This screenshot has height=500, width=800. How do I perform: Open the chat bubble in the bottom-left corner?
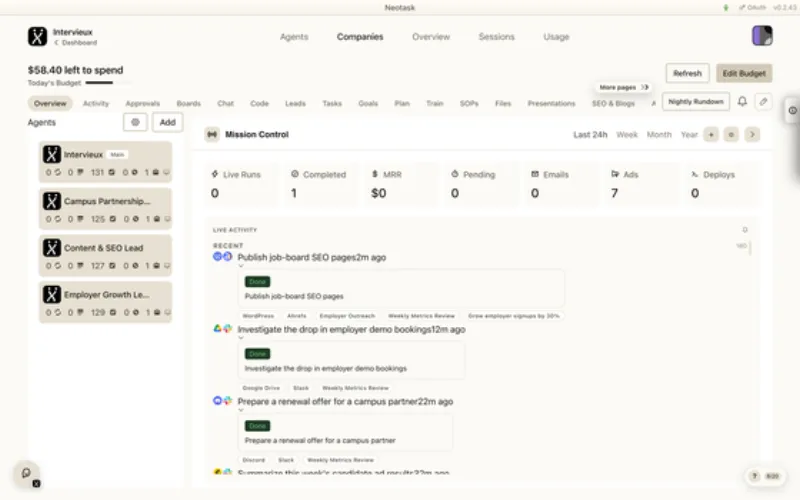coord(26,473)
